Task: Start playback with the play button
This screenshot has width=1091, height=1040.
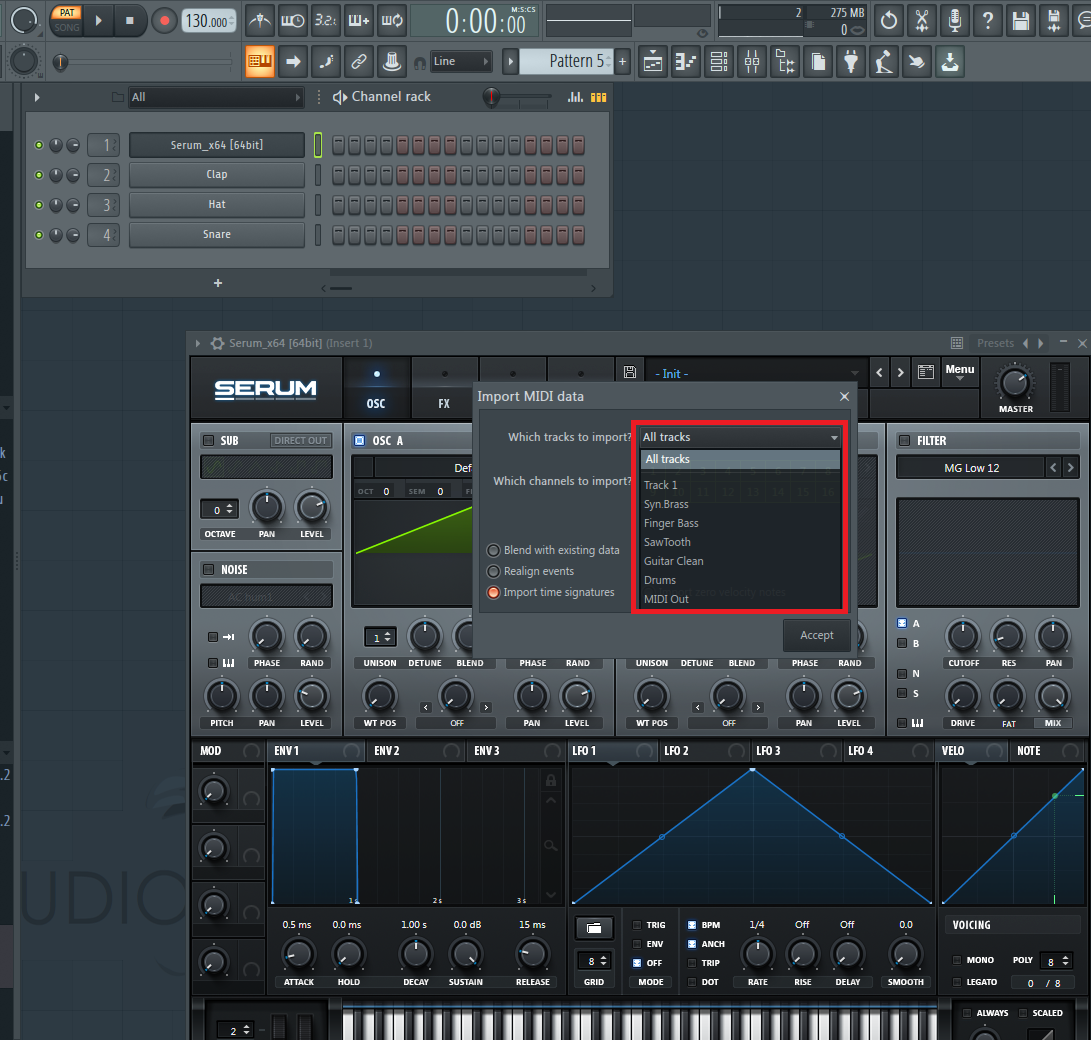Action: pyautogui.click(x=98, y=21)
